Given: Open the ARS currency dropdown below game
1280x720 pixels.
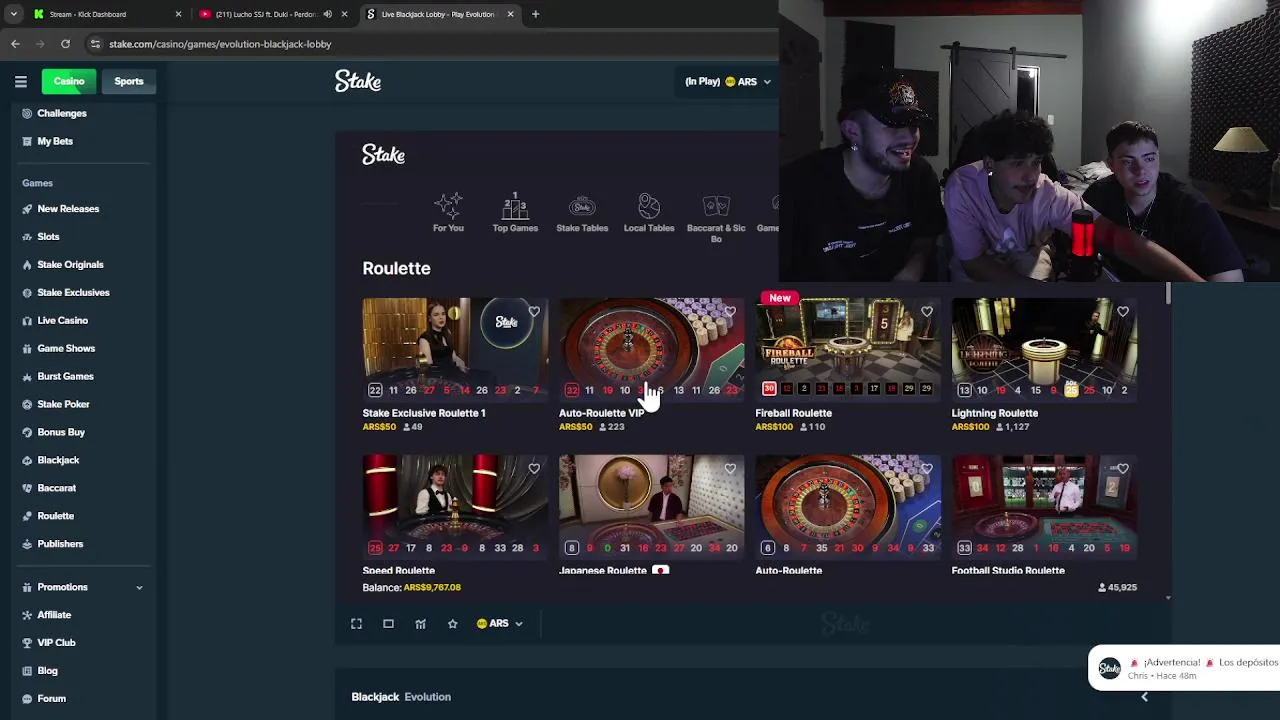Looking at the screenshot, I should (x=499, y=624).
